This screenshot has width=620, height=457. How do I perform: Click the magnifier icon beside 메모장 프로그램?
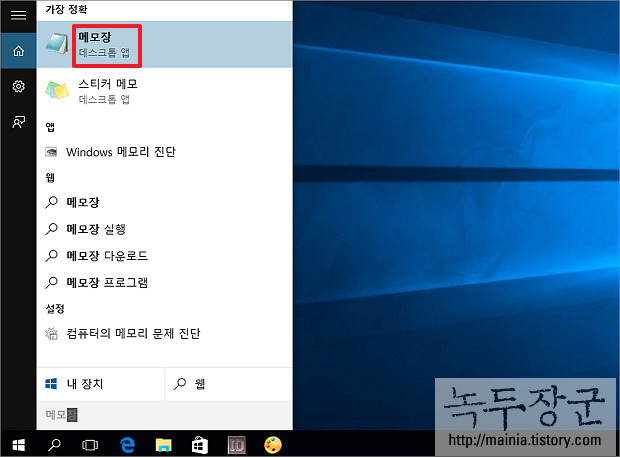[51, 283]
